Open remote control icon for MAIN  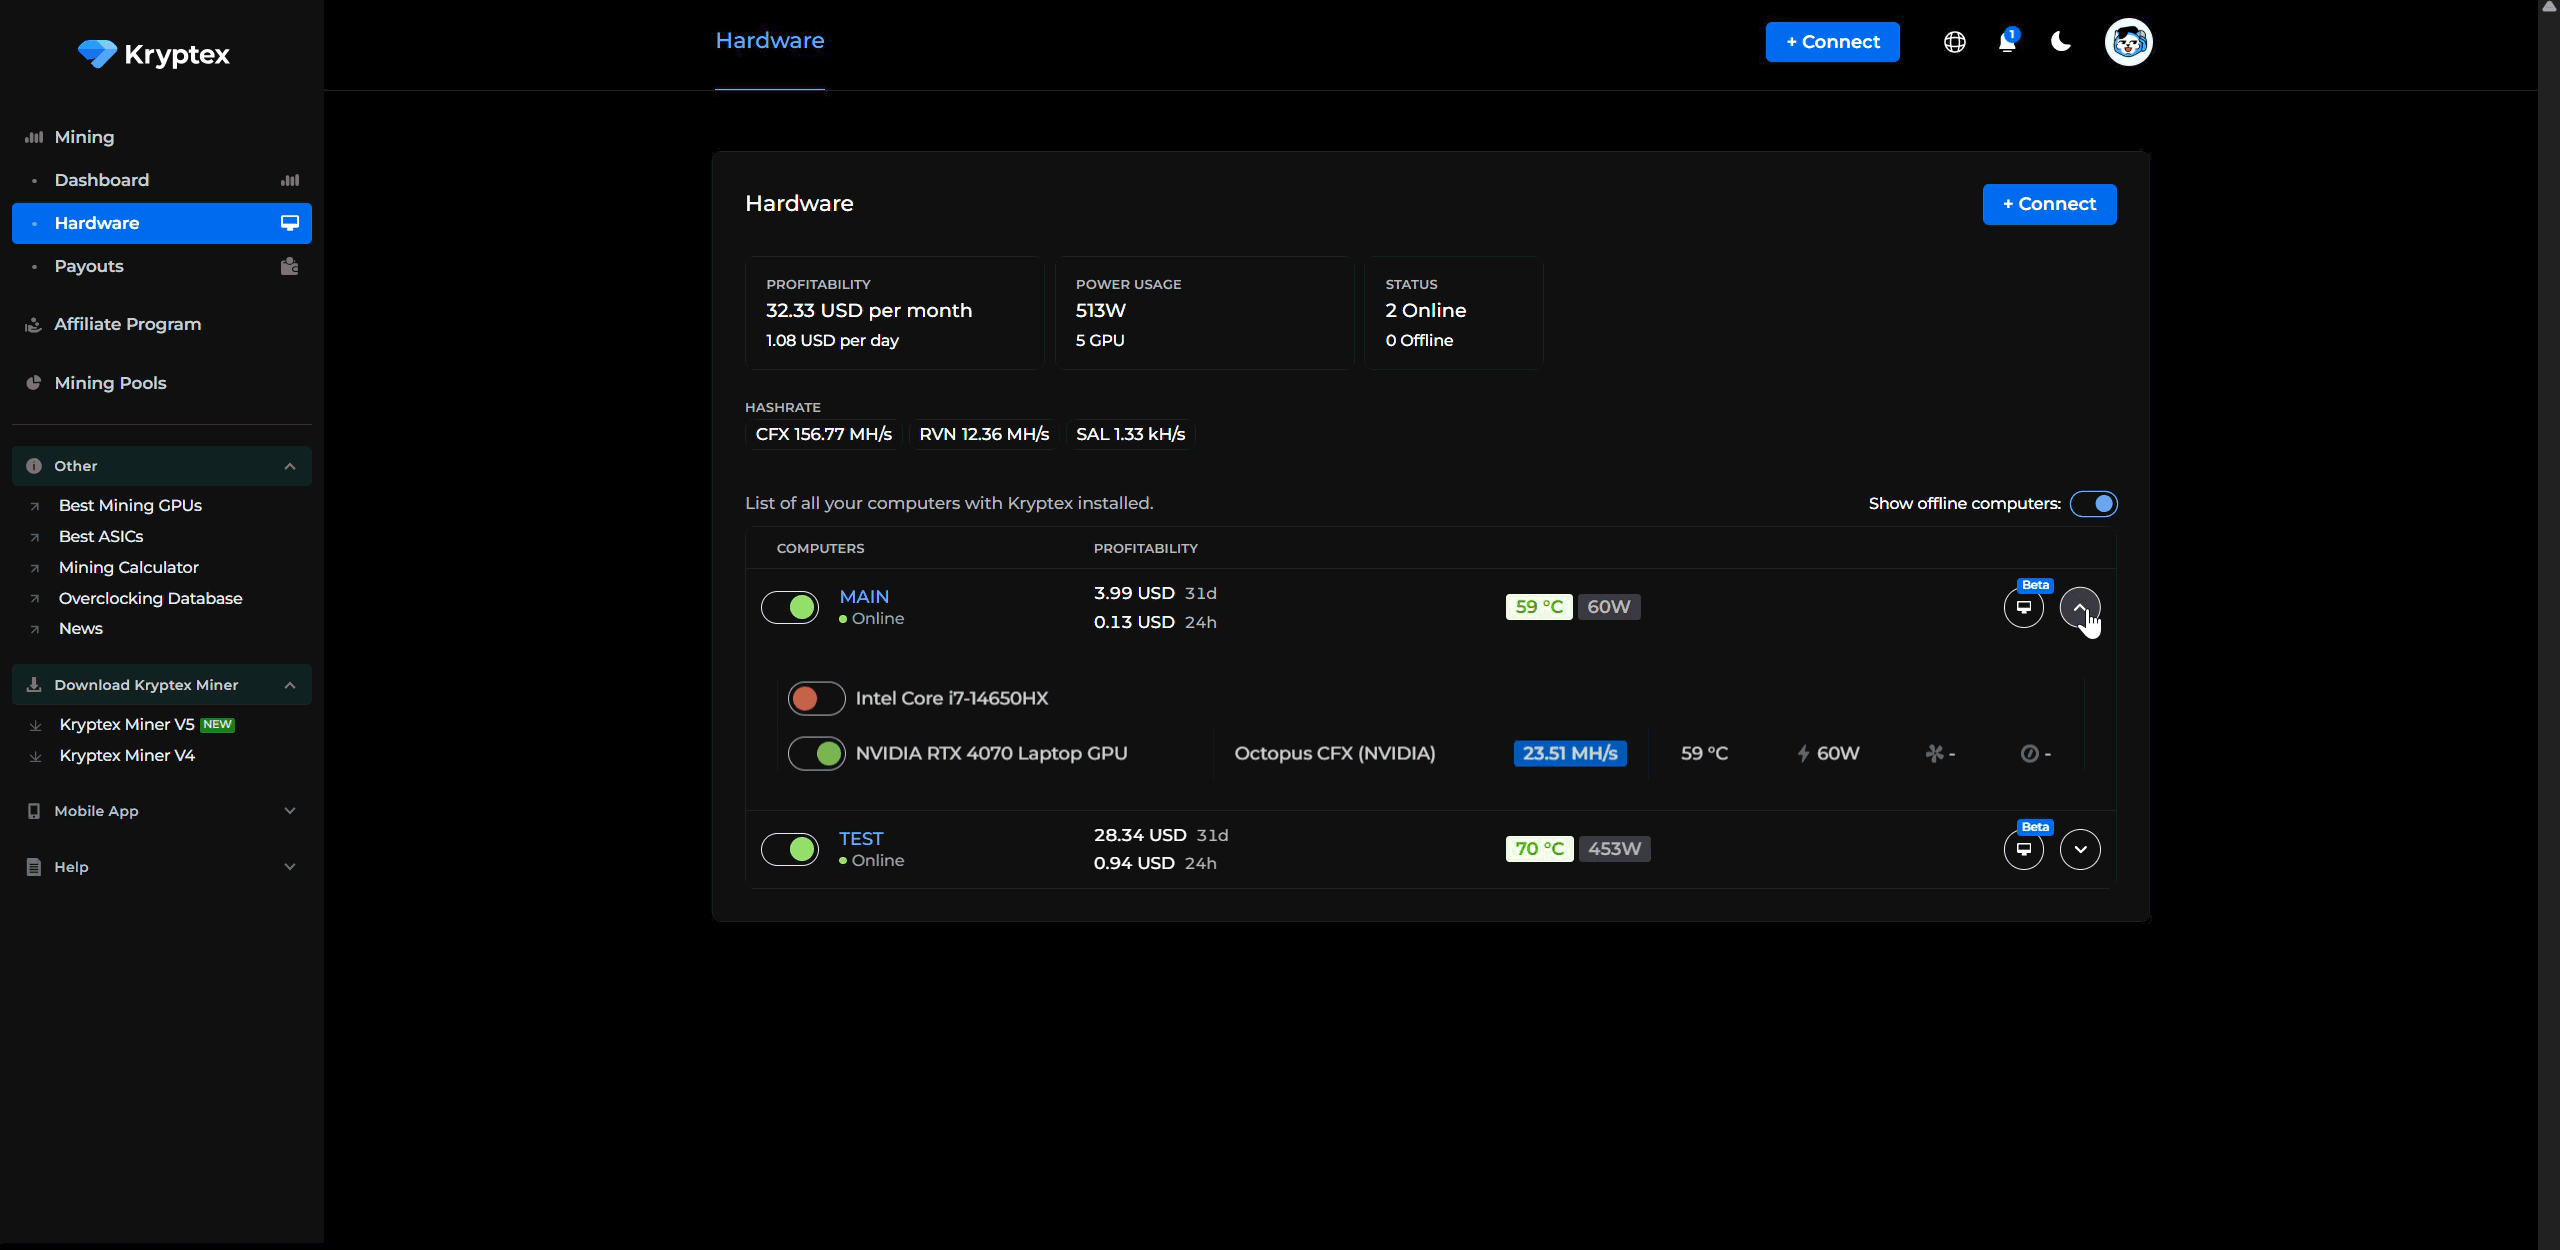coord(2024,607)
